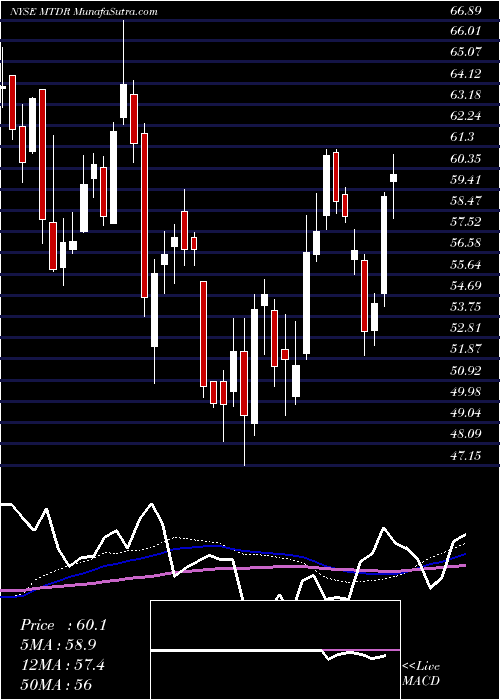
Task: Click the 52.81 price axis label
Action: coord(466,328)
